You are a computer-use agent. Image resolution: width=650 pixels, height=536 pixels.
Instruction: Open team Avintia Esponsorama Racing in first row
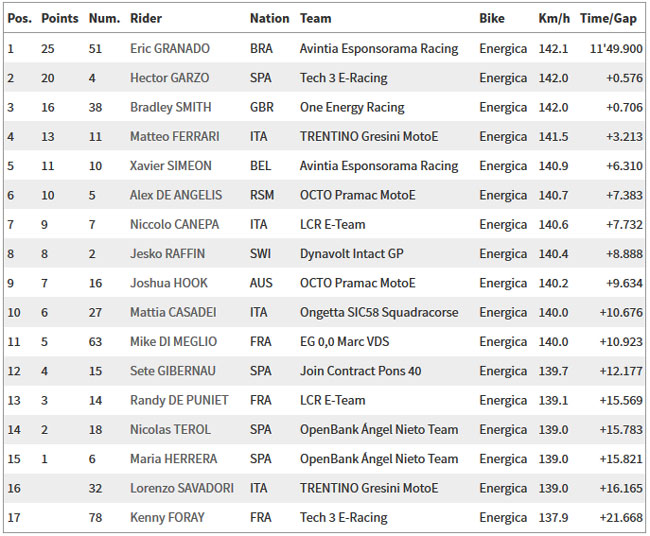379,48
